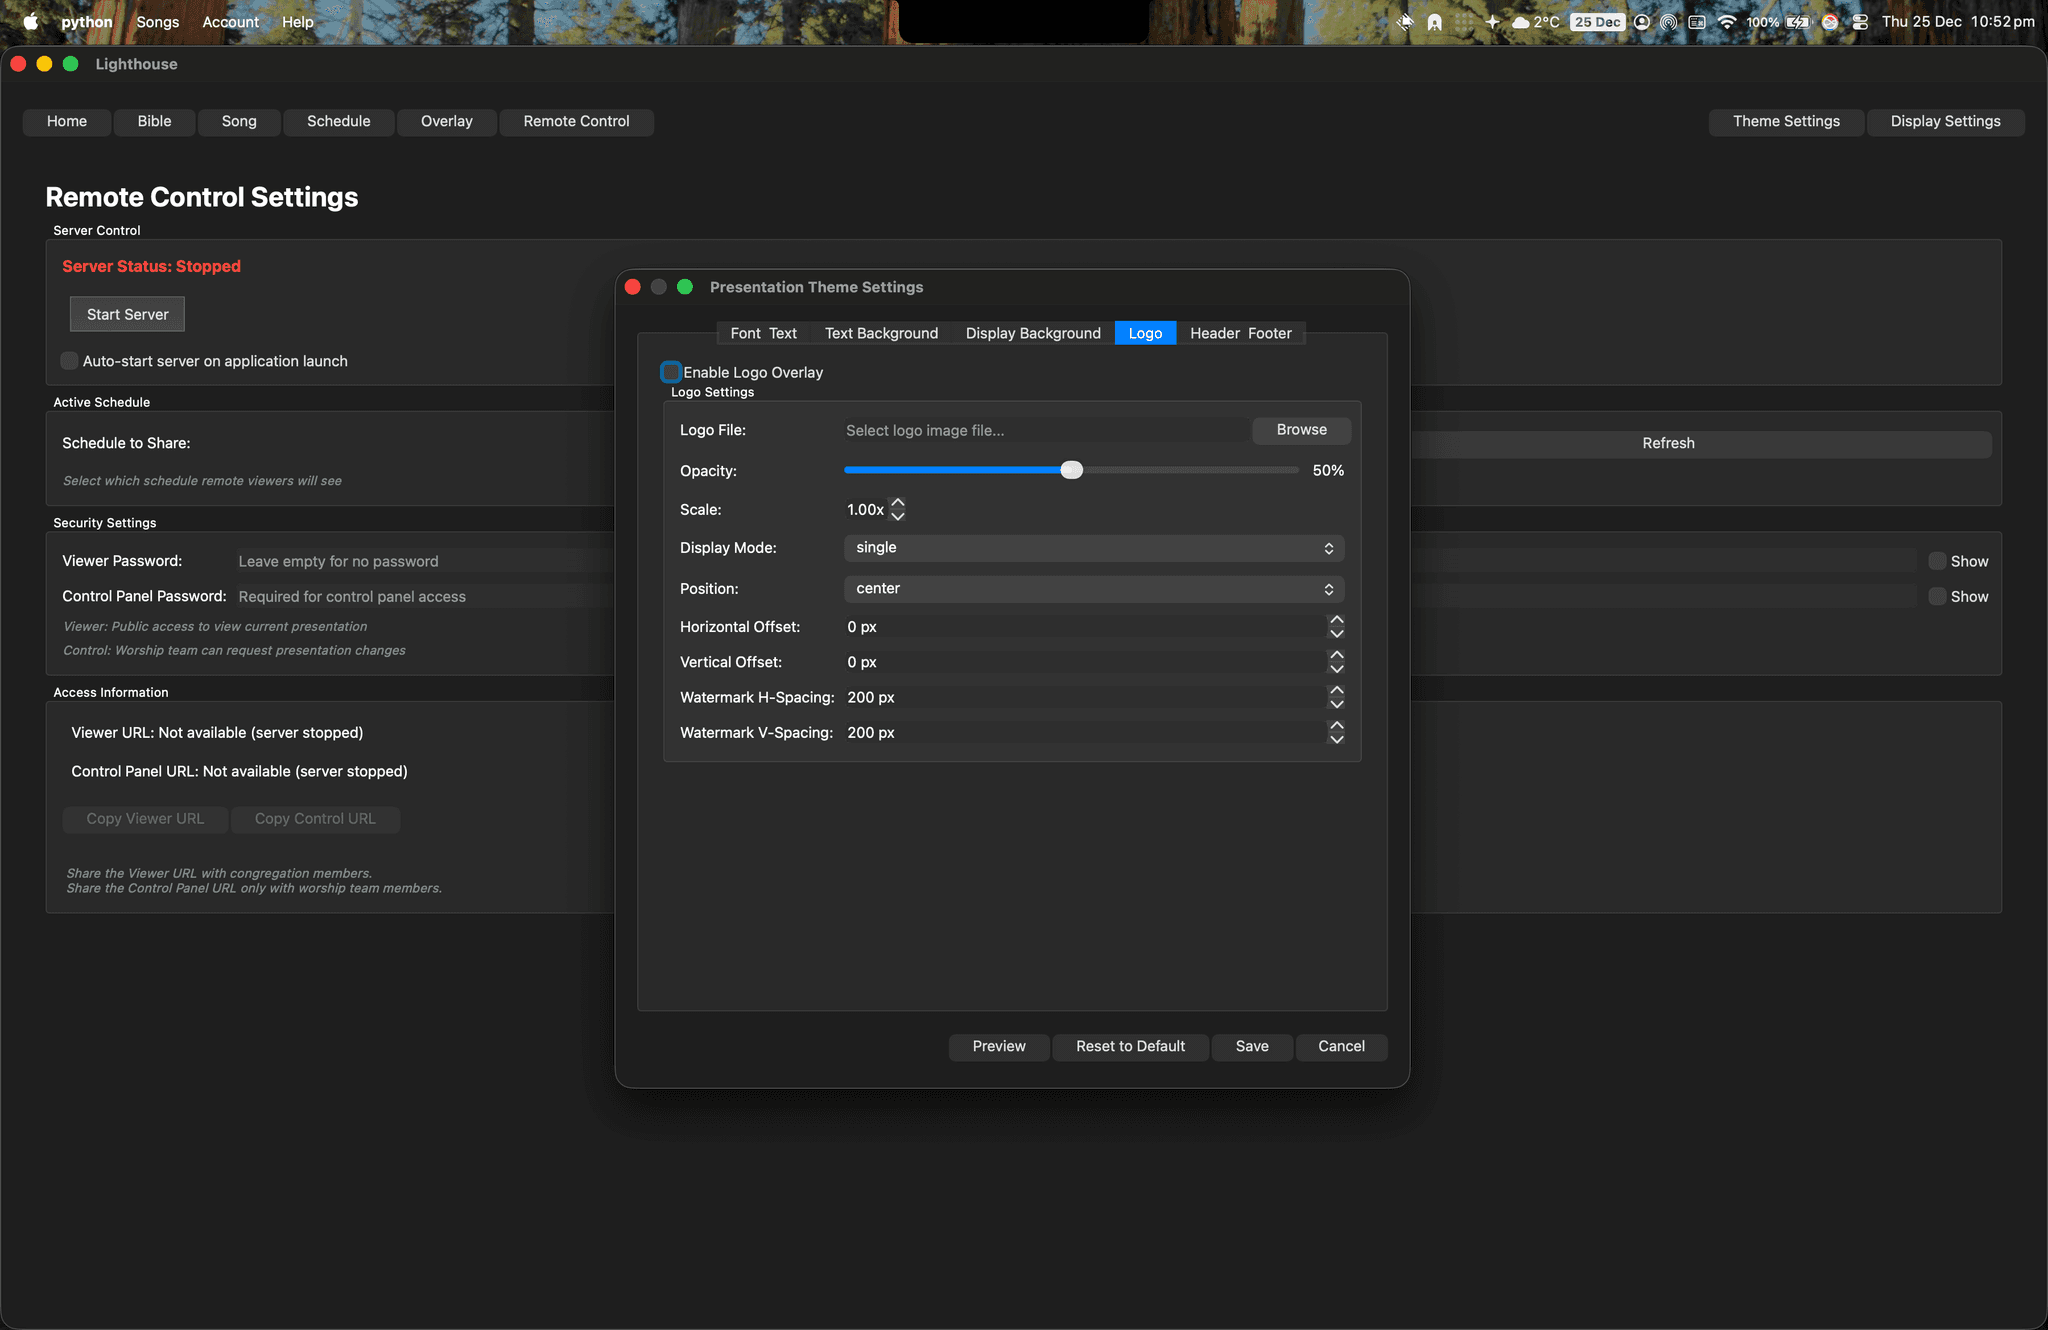Screen dimensions: 2048x1330
Task: Click the battery status icon
Action: coord(1798,22)
